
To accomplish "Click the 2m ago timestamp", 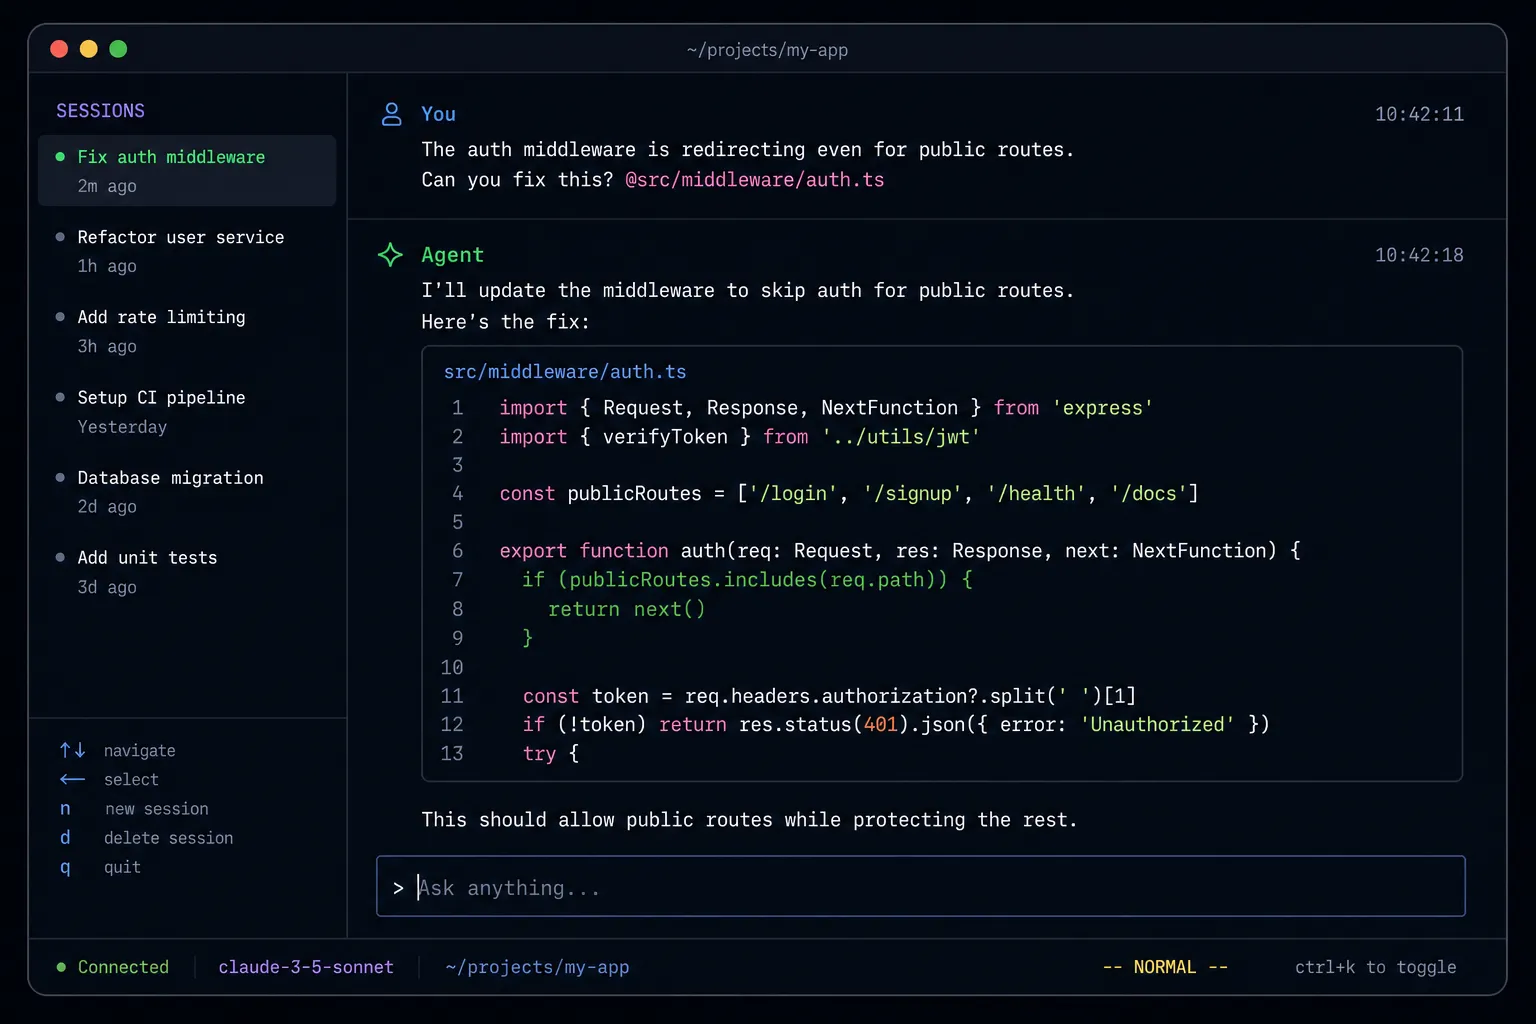I will pyautogui.click(x=107, y=186).
